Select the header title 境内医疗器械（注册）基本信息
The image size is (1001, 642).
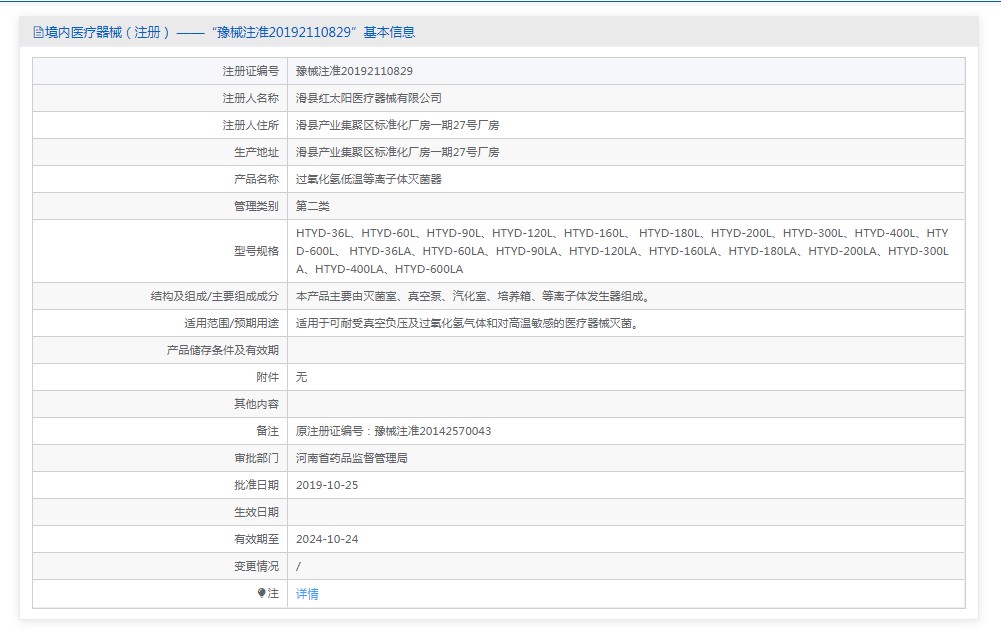pos(230,32)
